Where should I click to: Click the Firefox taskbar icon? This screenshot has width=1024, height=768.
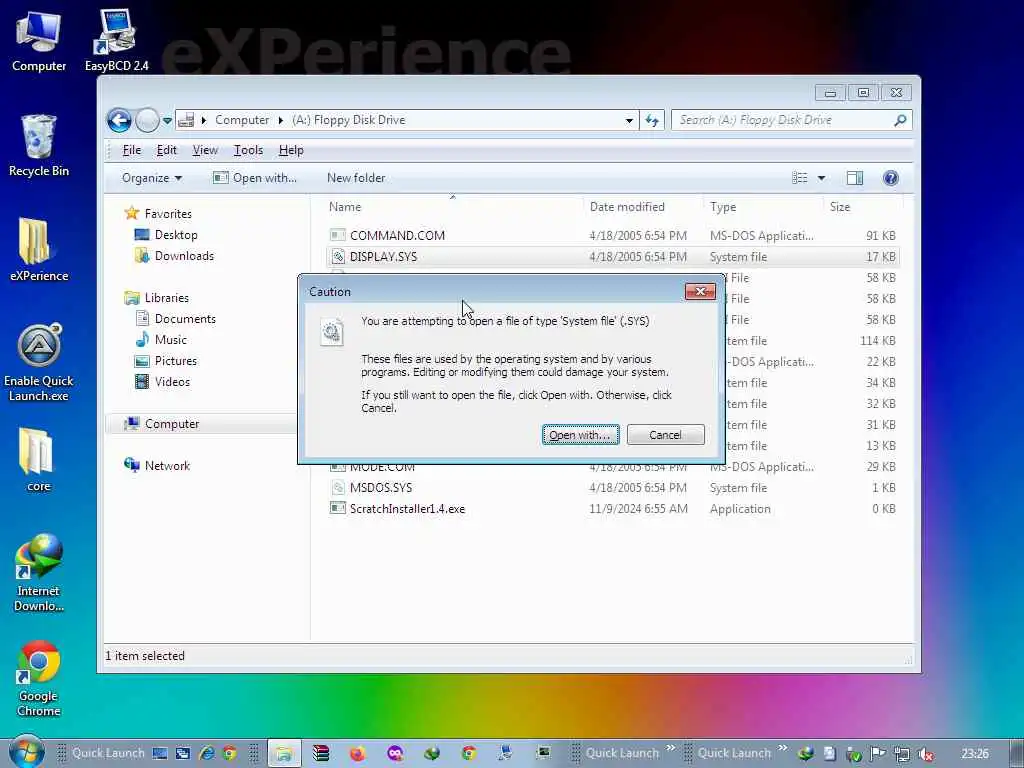click(357, 753)
